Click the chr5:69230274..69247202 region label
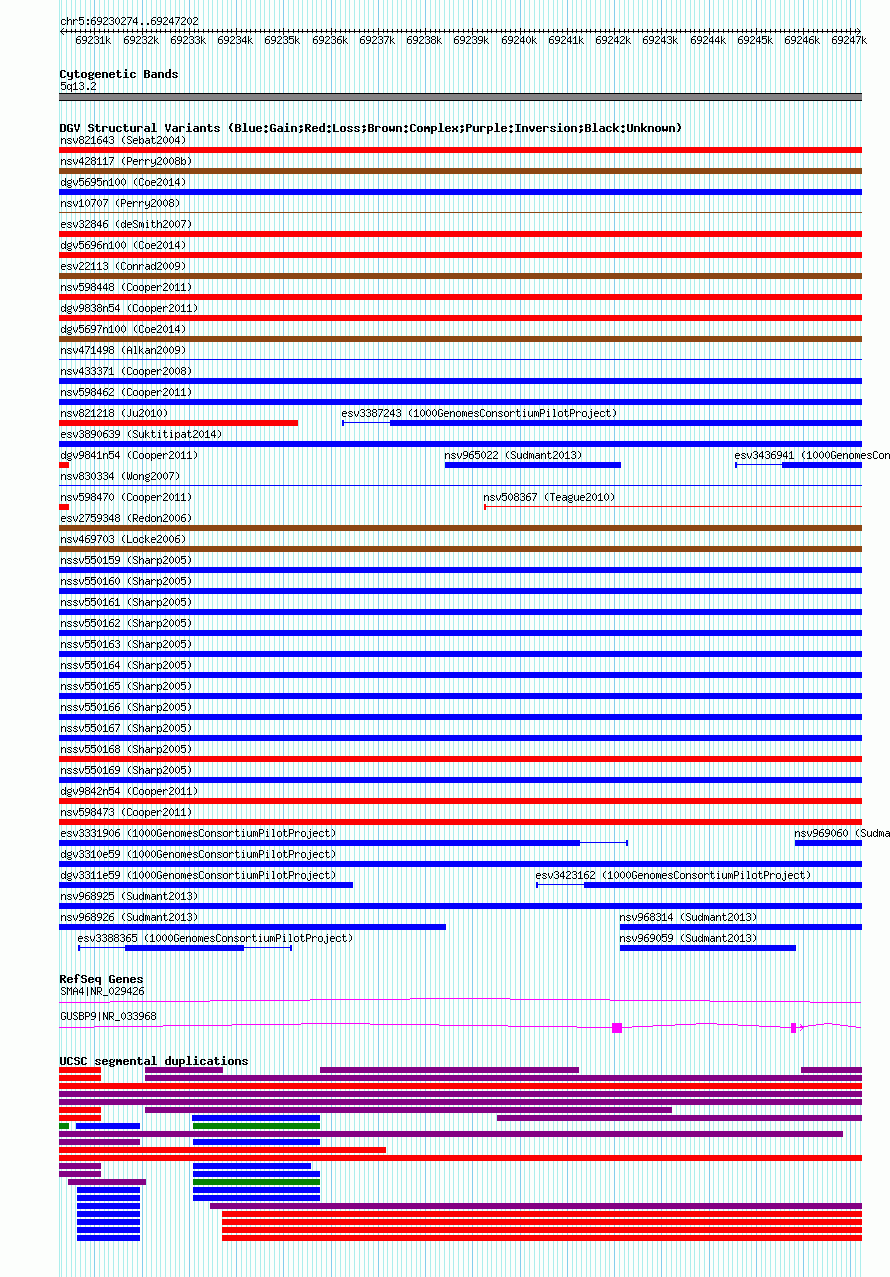Viewport: 890px width, 1277px height. [129, 21]
